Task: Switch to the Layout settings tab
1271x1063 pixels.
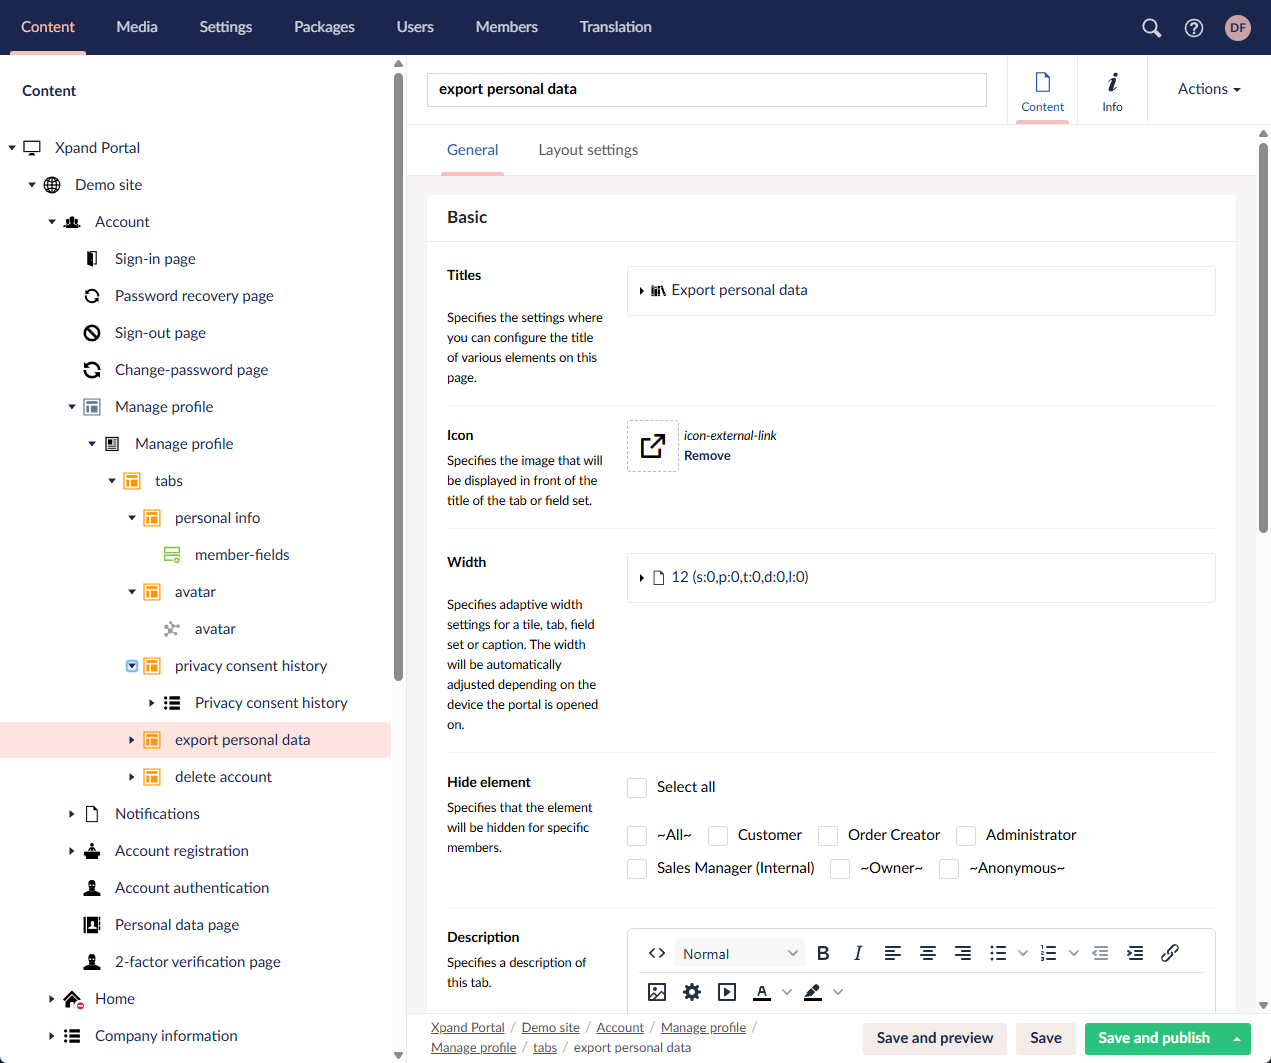Action: pos(587,150)
